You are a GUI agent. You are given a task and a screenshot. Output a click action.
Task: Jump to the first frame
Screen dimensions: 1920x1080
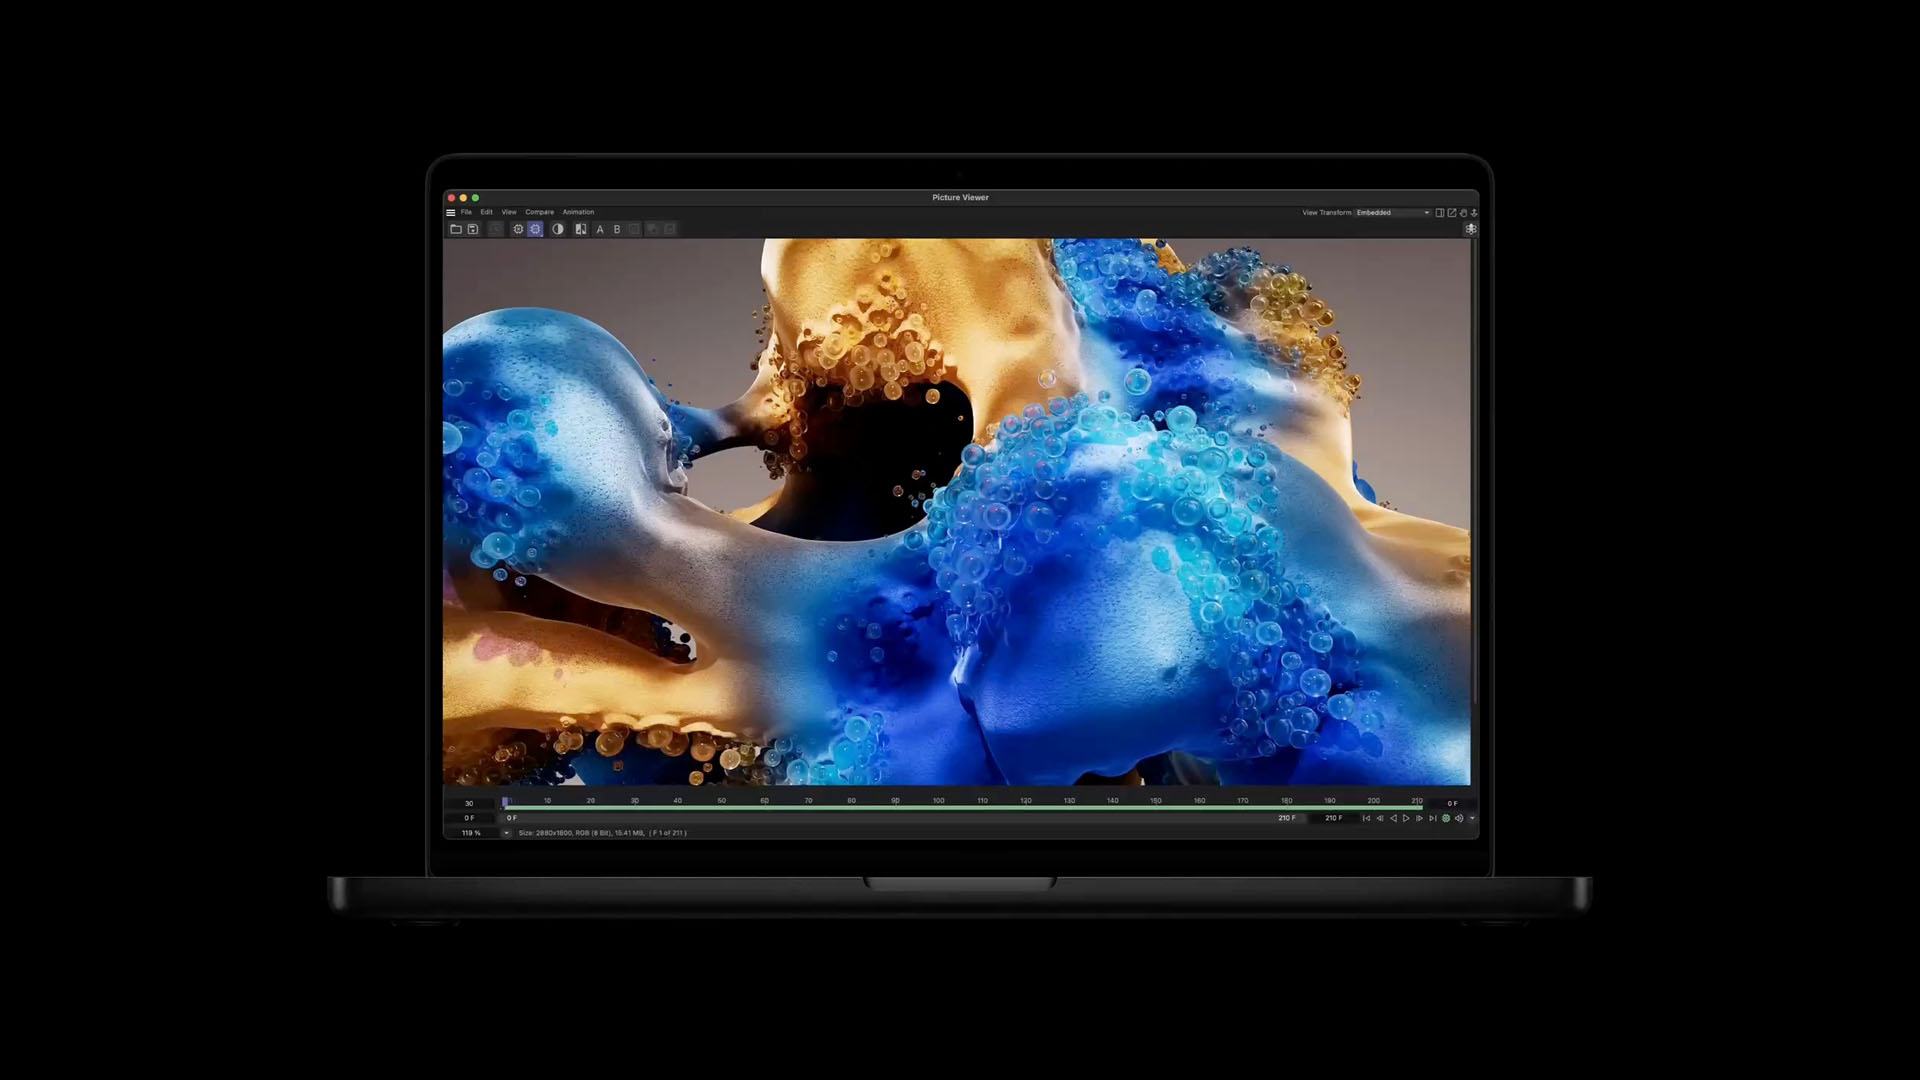coord(1366,818)
